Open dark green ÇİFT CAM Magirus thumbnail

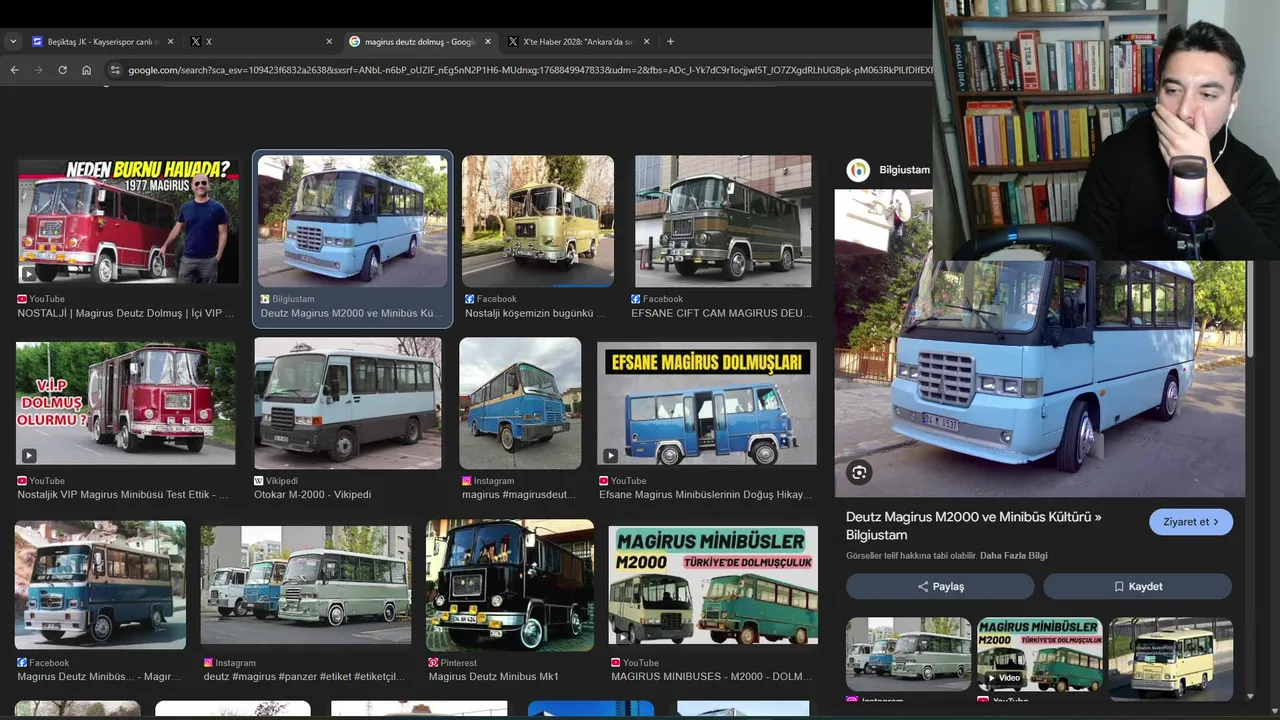click(723, 221)
